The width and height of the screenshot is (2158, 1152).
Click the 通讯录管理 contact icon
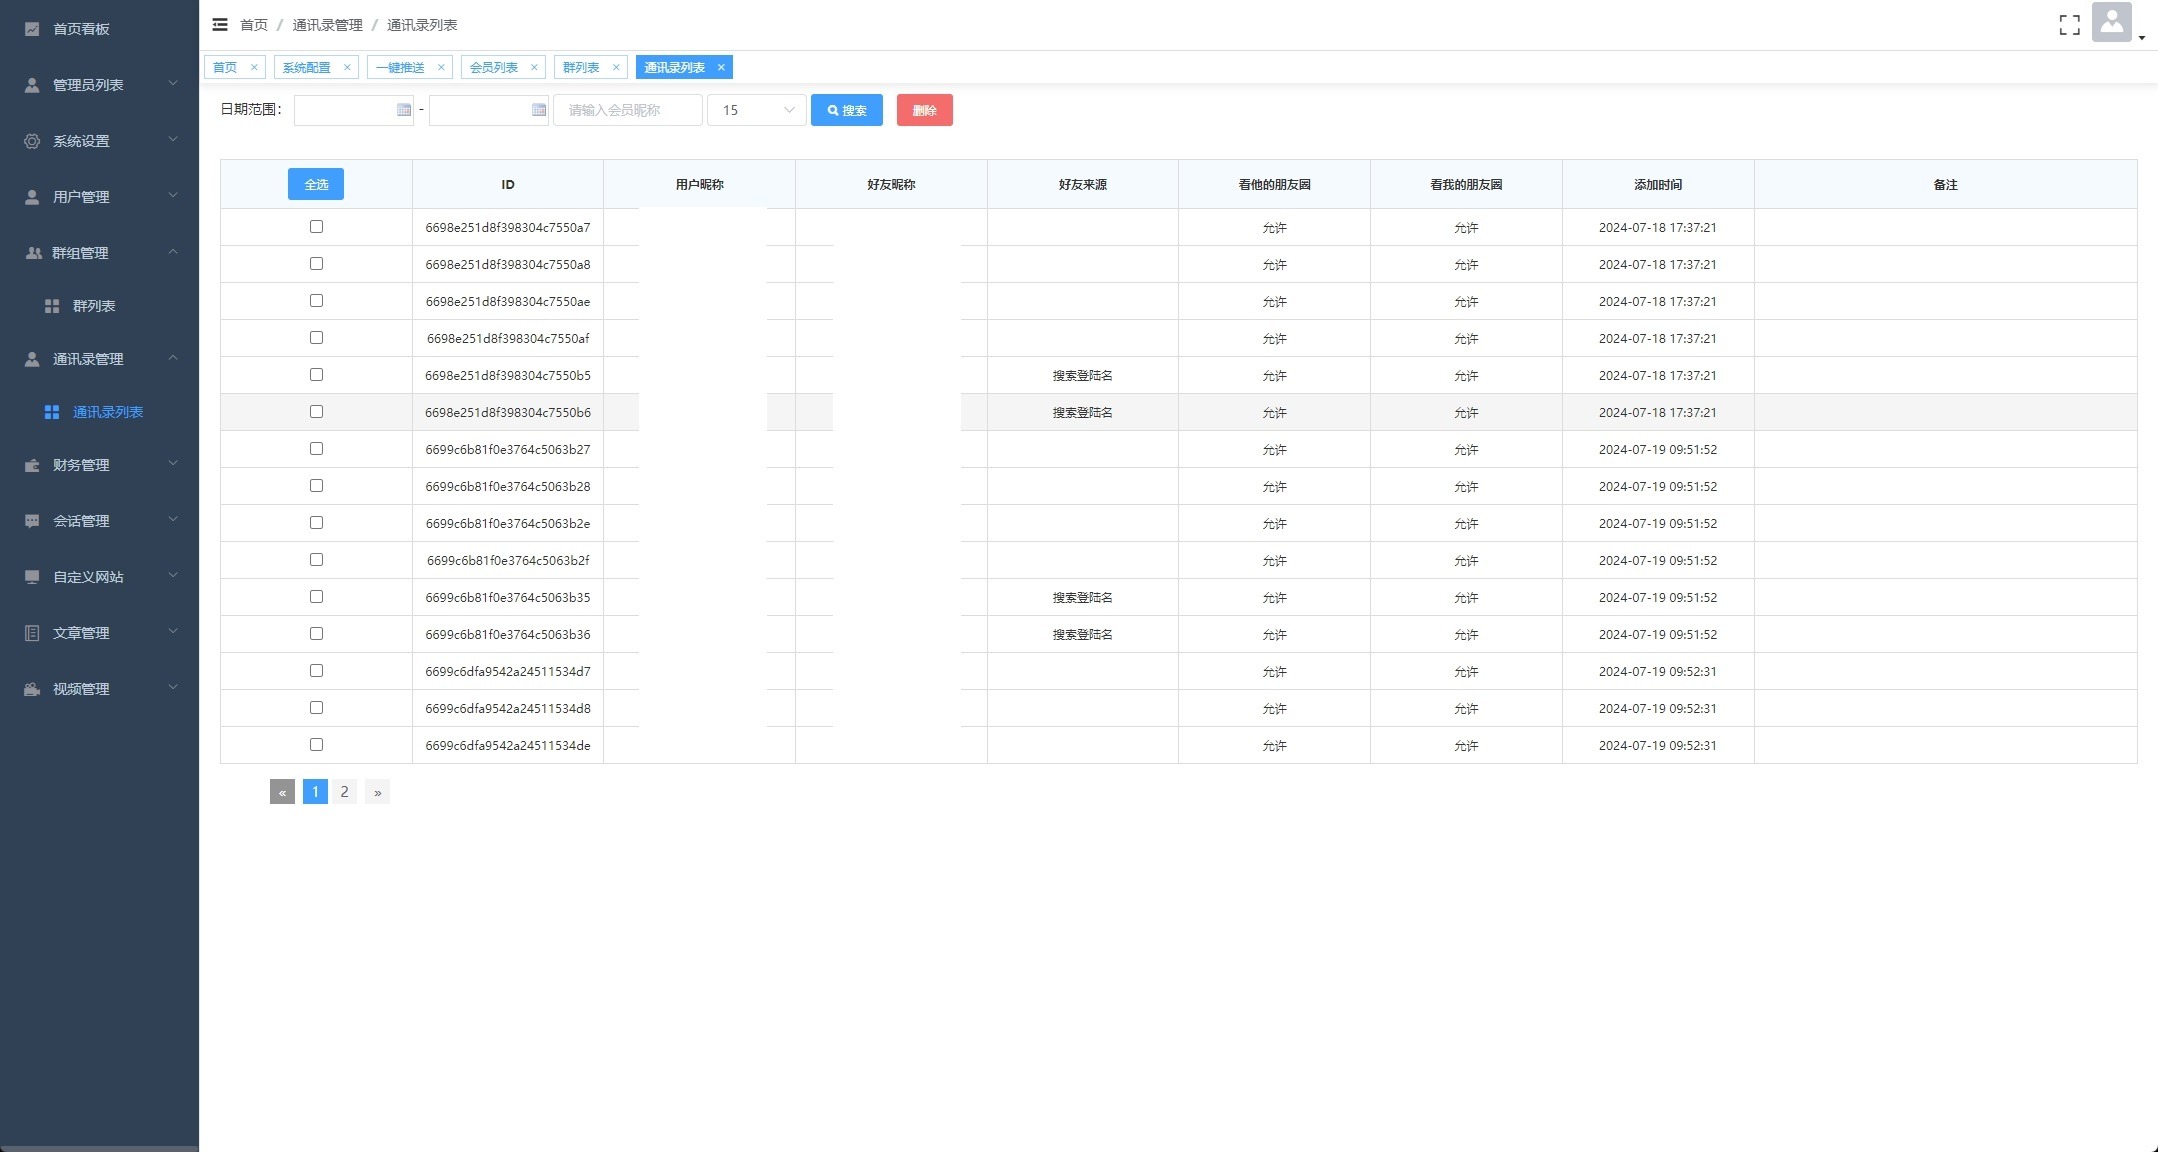pyautogui.click(x=32, y=359)
